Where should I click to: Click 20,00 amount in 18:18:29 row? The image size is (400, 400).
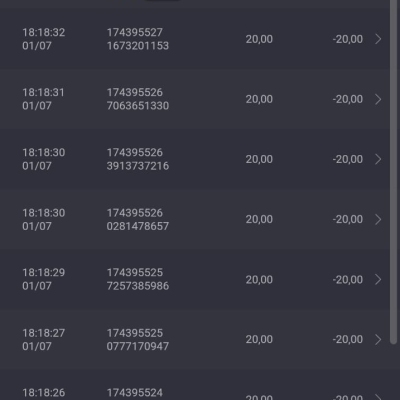[259, 279]
